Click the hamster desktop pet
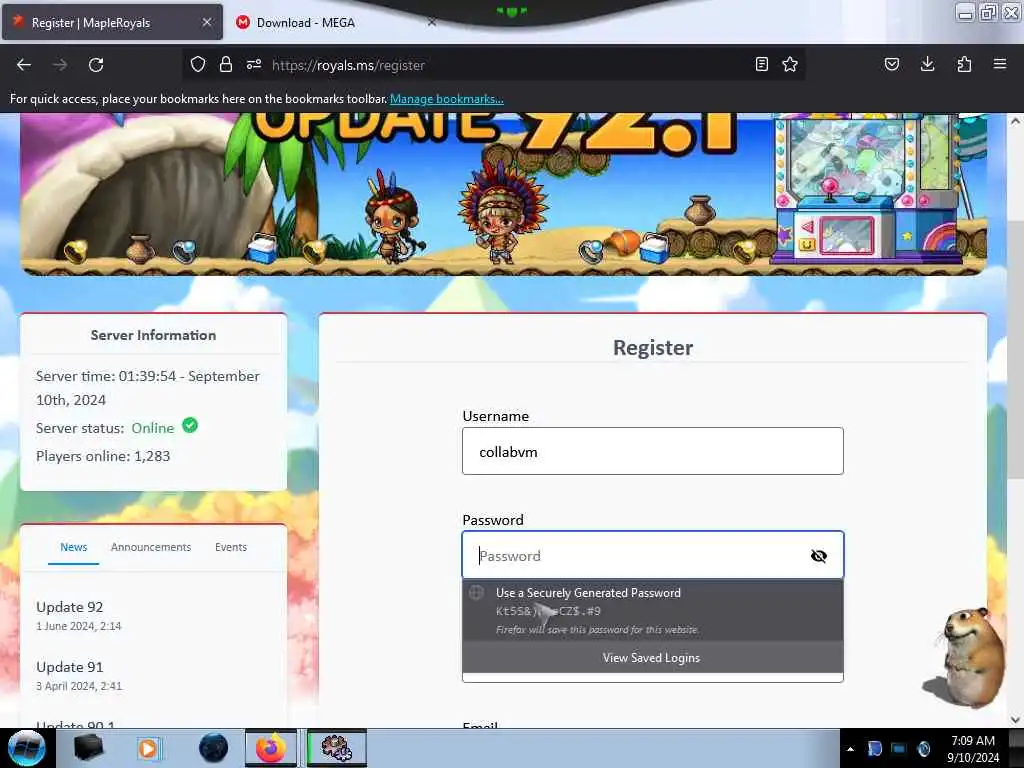The image size is (1024, 768). (965, 658)
